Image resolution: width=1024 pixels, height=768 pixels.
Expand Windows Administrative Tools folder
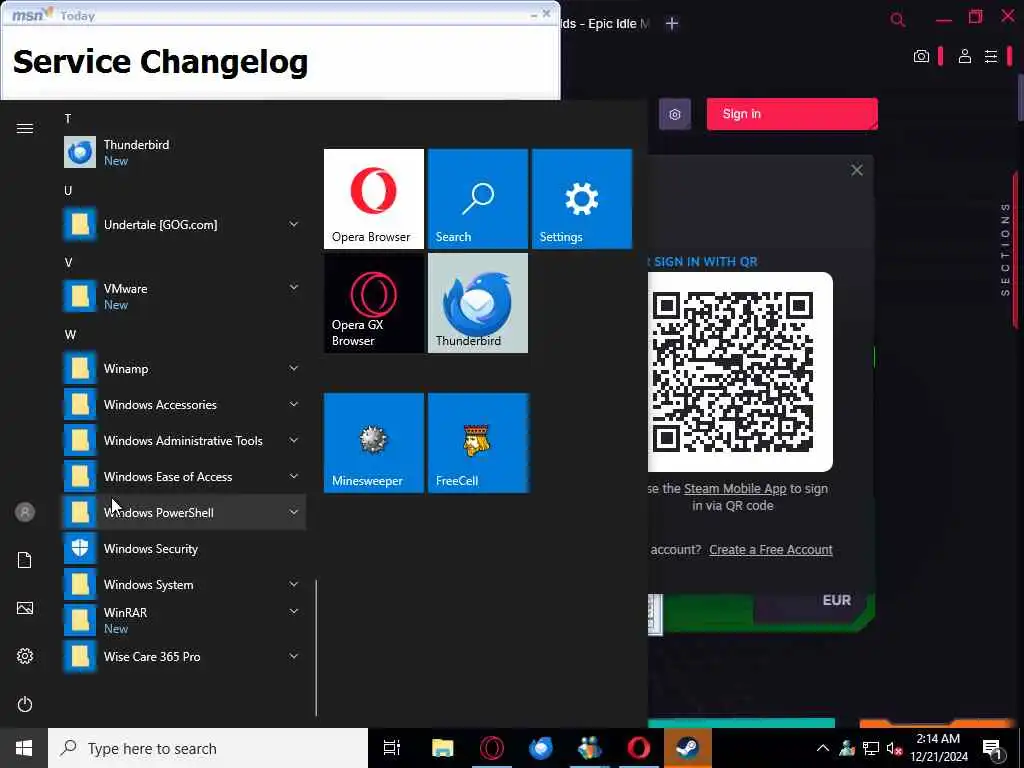point(184,440)
